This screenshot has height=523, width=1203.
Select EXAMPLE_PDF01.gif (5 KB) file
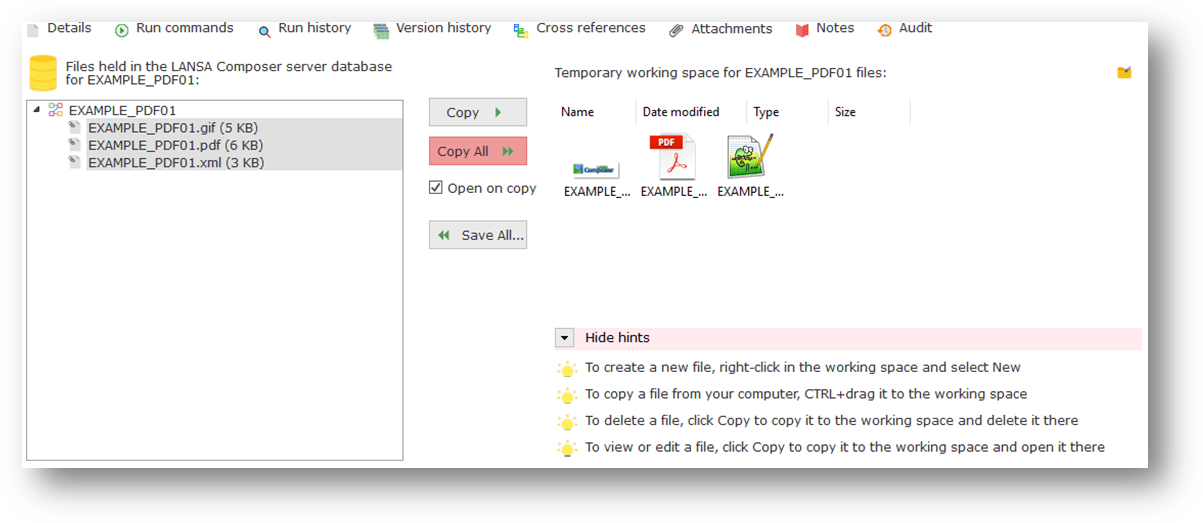(x=175, y=128)
